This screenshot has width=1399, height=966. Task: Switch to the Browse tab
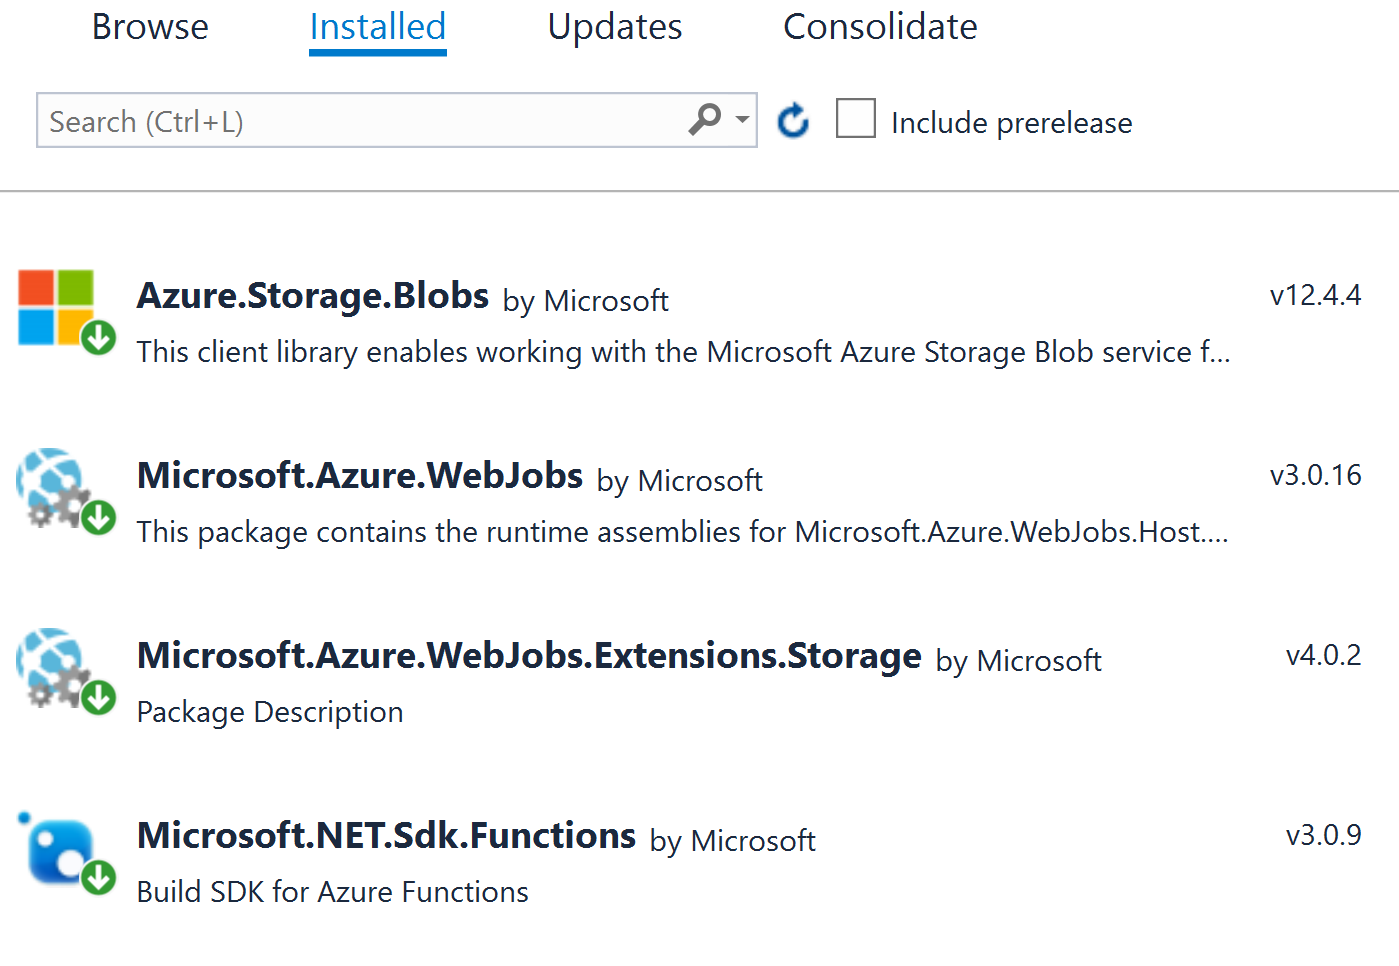[149, 27]
